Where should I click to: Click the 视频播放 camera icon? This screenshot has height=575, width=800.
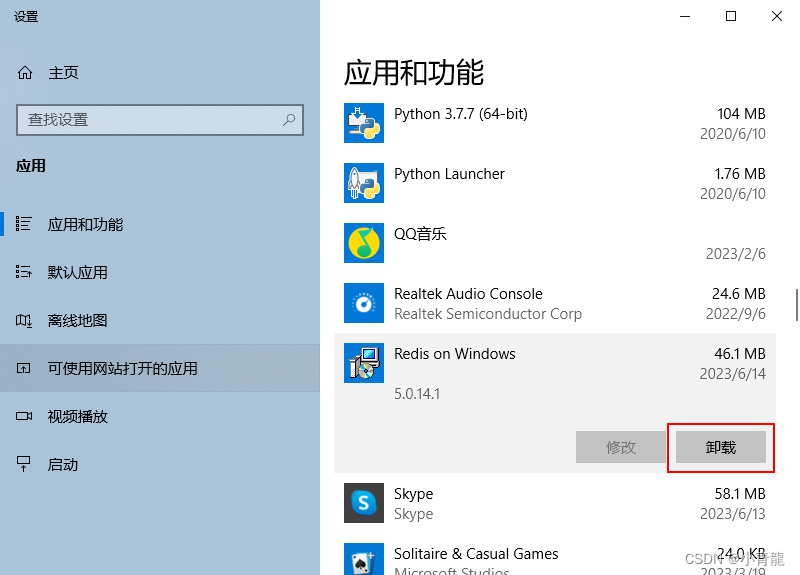point(23,416)
